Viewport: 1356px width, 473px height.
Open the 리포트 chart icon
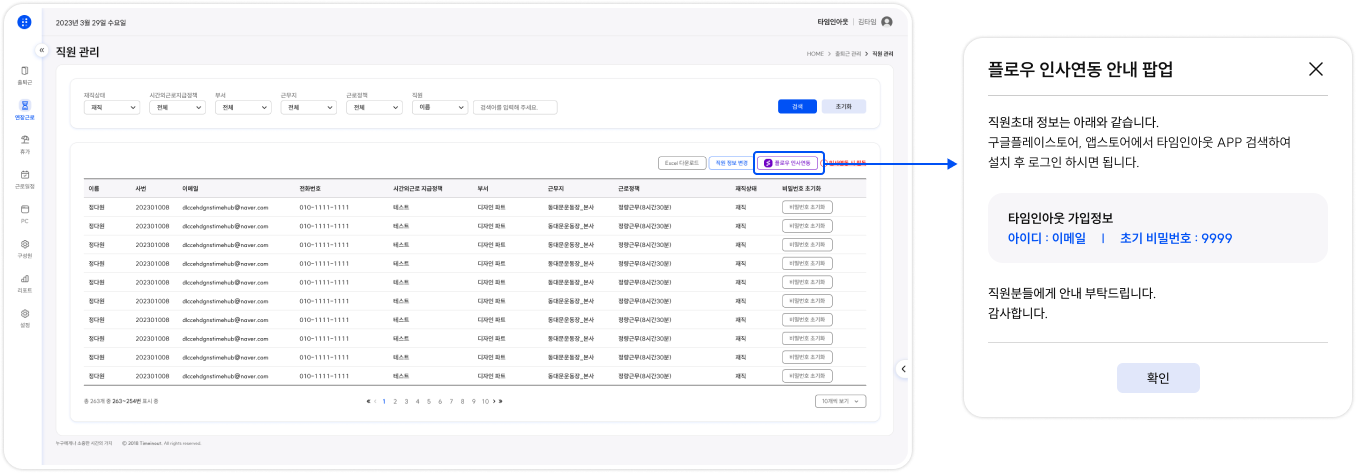point(24,282)
